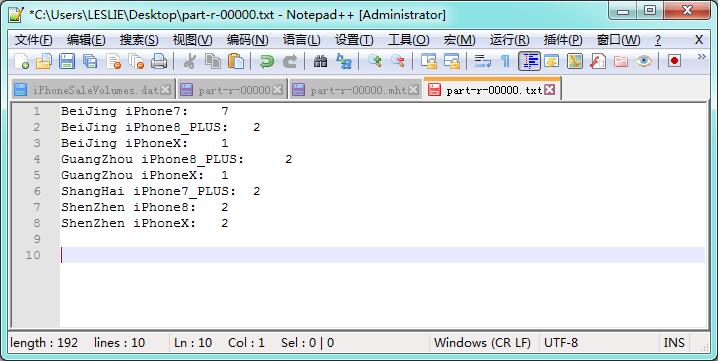This screenshot has height=361, width=718.
Task: Open the 插件(P) menu
Action: 563,40
